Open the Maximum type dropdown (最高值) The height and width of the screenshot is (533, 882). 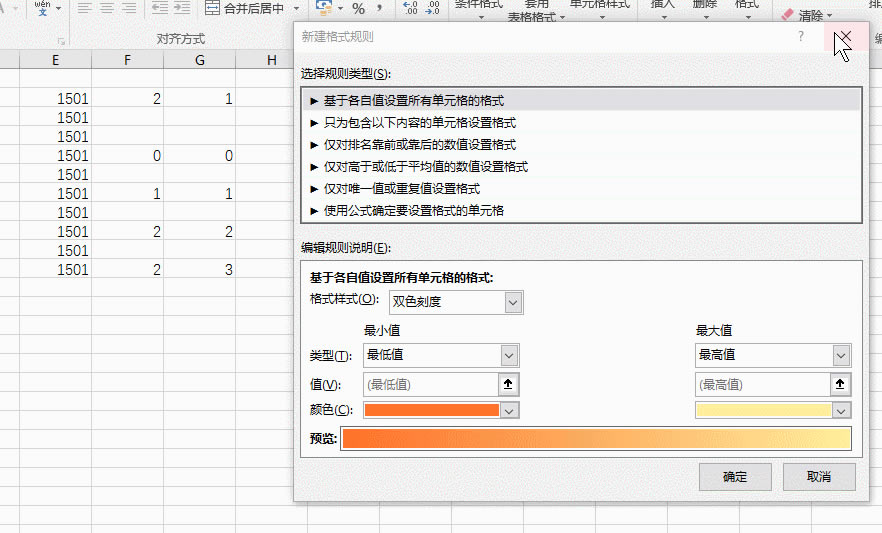click(773, 355)
